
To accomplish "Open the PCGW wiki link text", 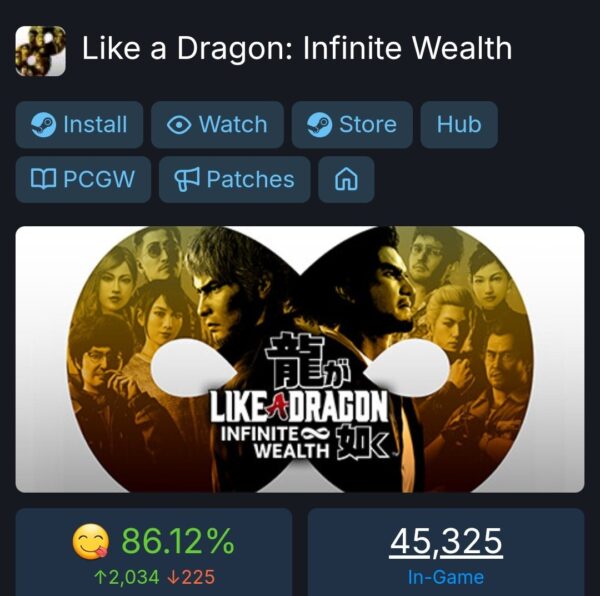I will 99,179.
